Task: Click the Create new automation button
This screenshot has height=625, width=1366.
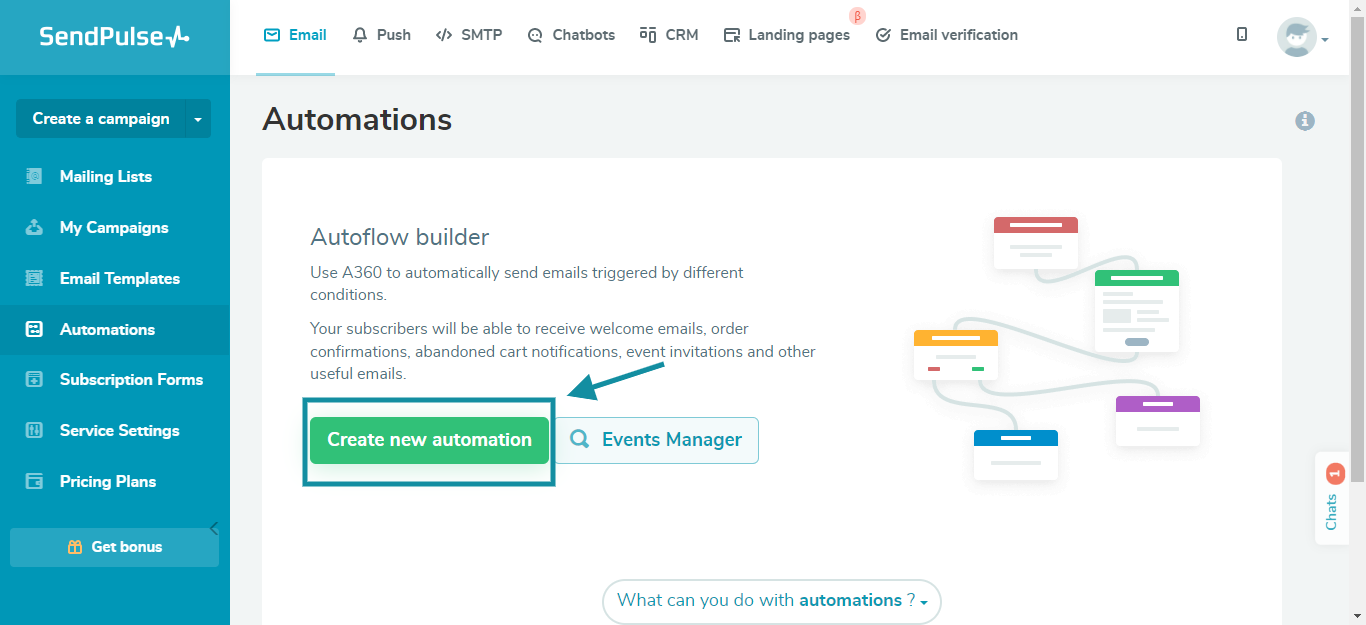Action: (x=428, y=440)
